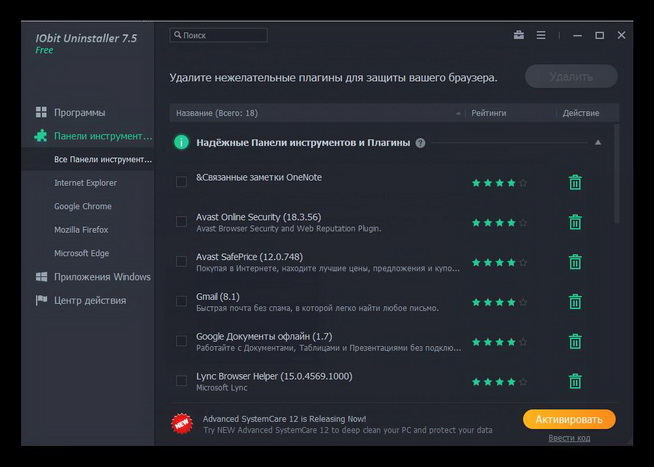Click the green info icon beside Надёжные Панели
Image resolution: width=654 pixels, height=467 pixels.
(181, 143)
